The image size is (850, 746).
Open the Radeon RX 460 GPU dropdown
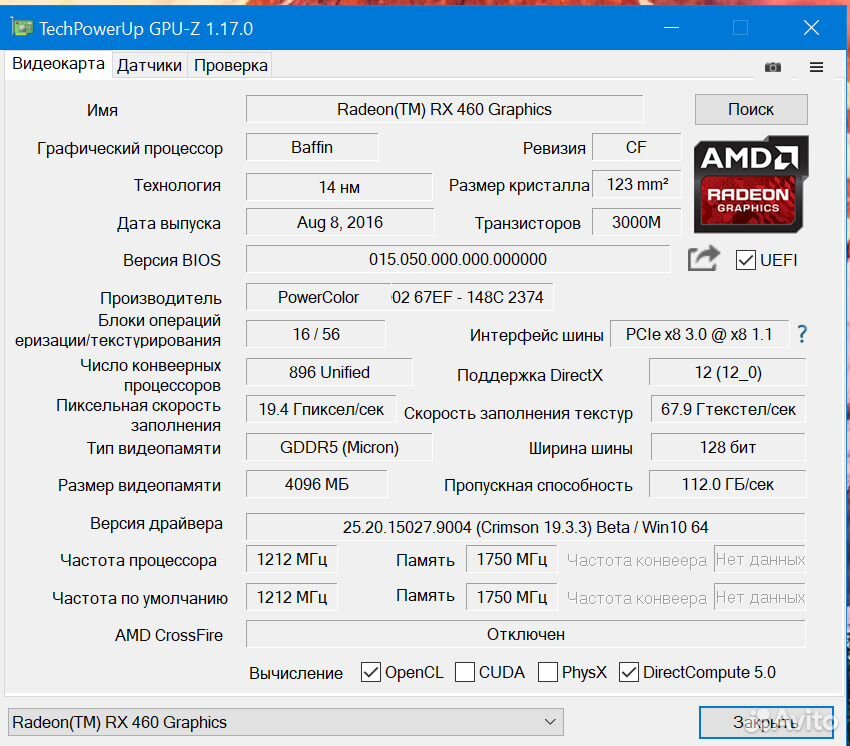click(x=286, y=722)
